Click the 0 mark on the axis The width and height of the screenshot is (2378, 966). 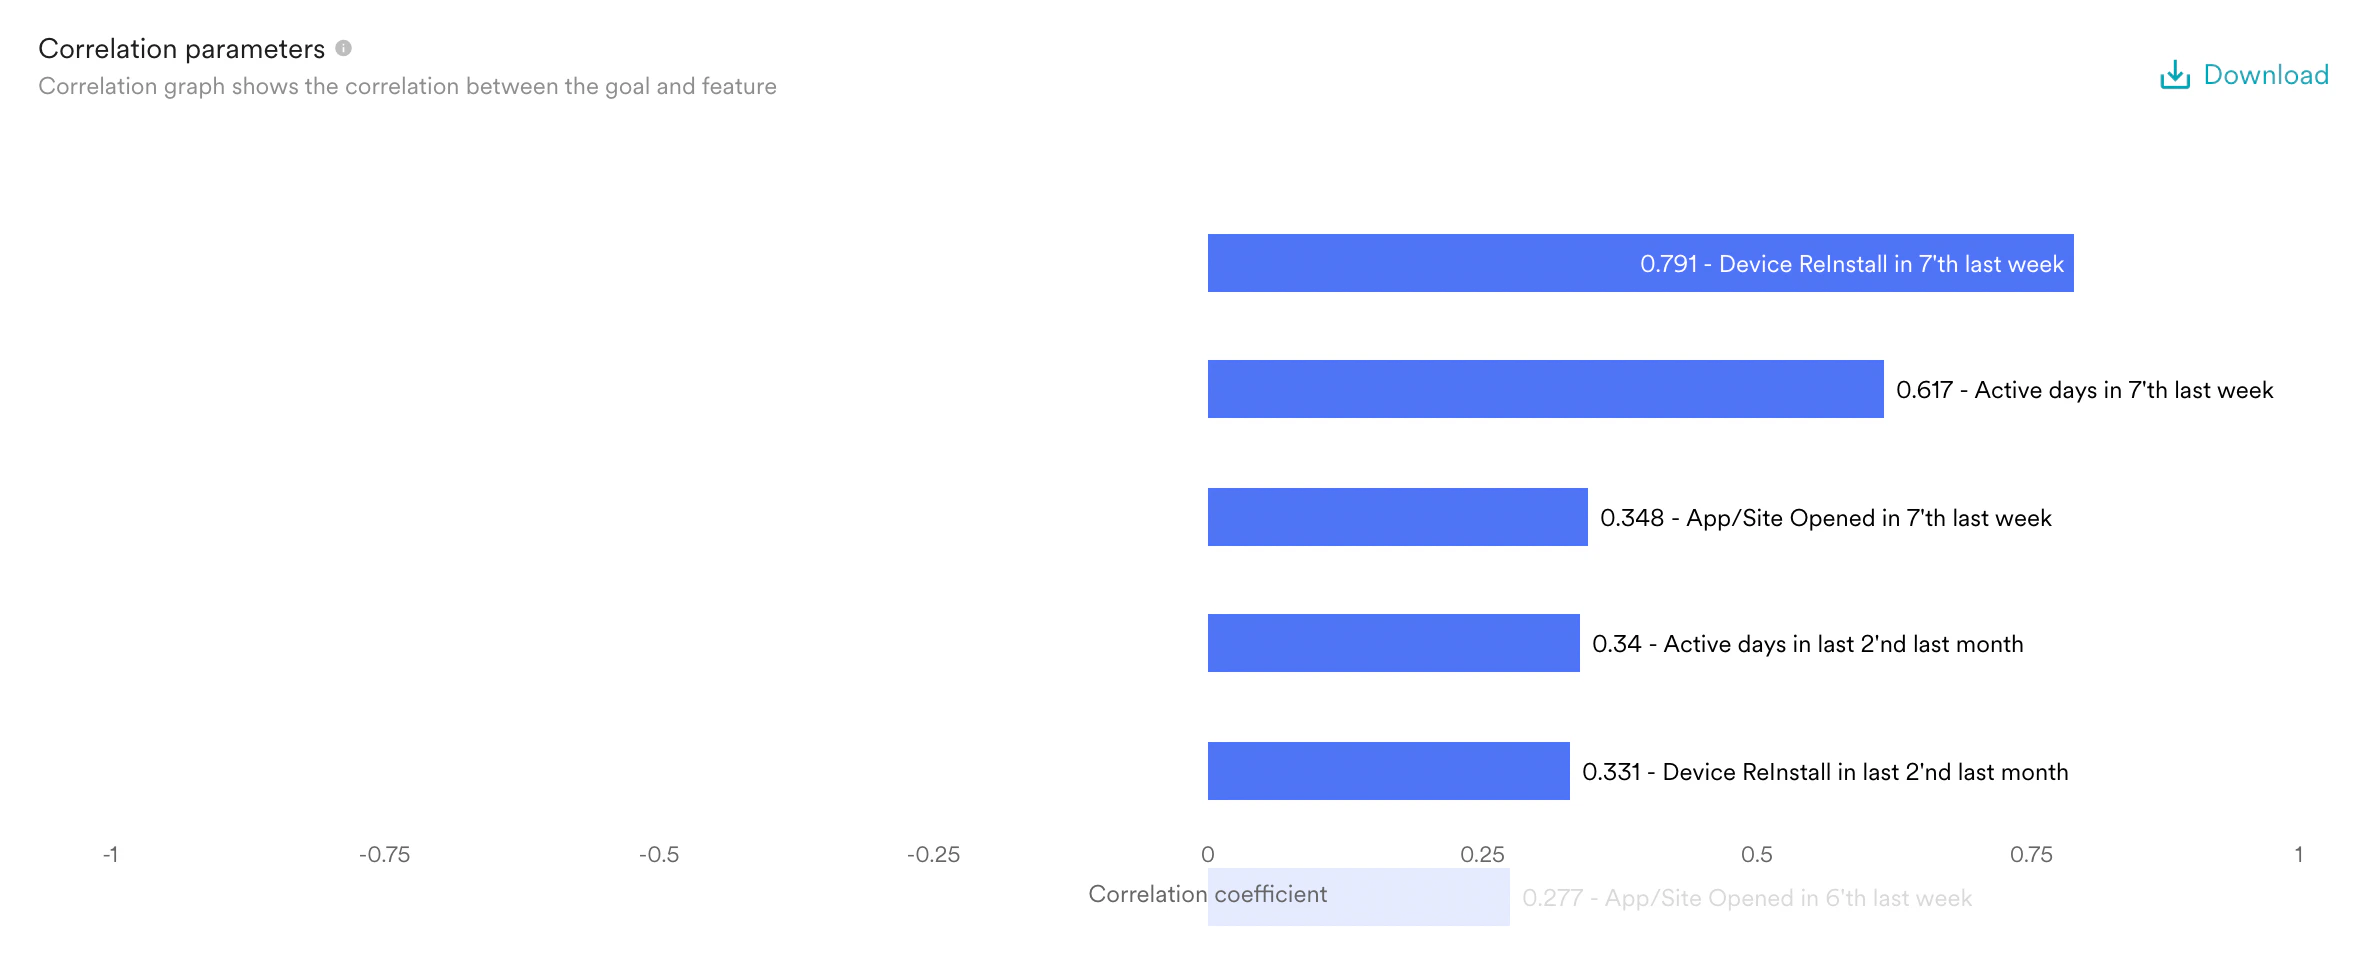point(1208,855)
